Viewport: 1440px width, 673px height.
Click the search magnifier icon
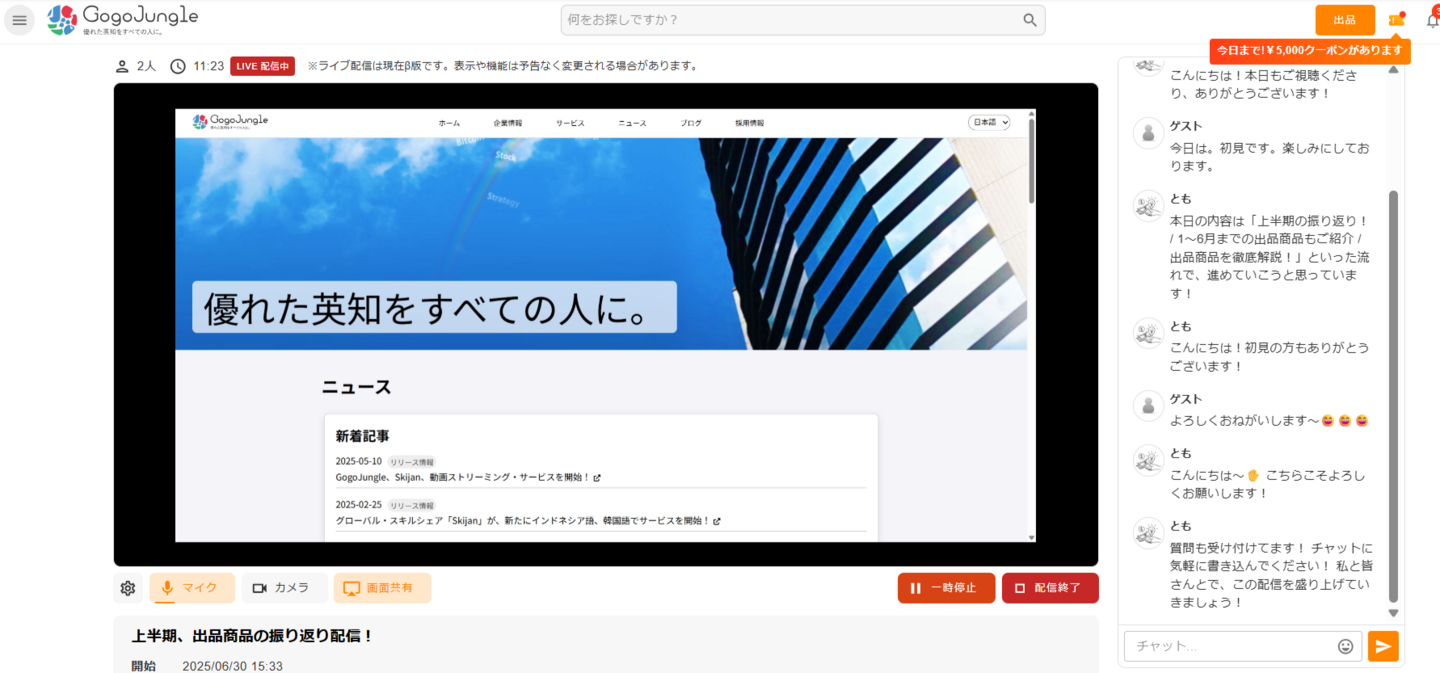point(1030,20)
